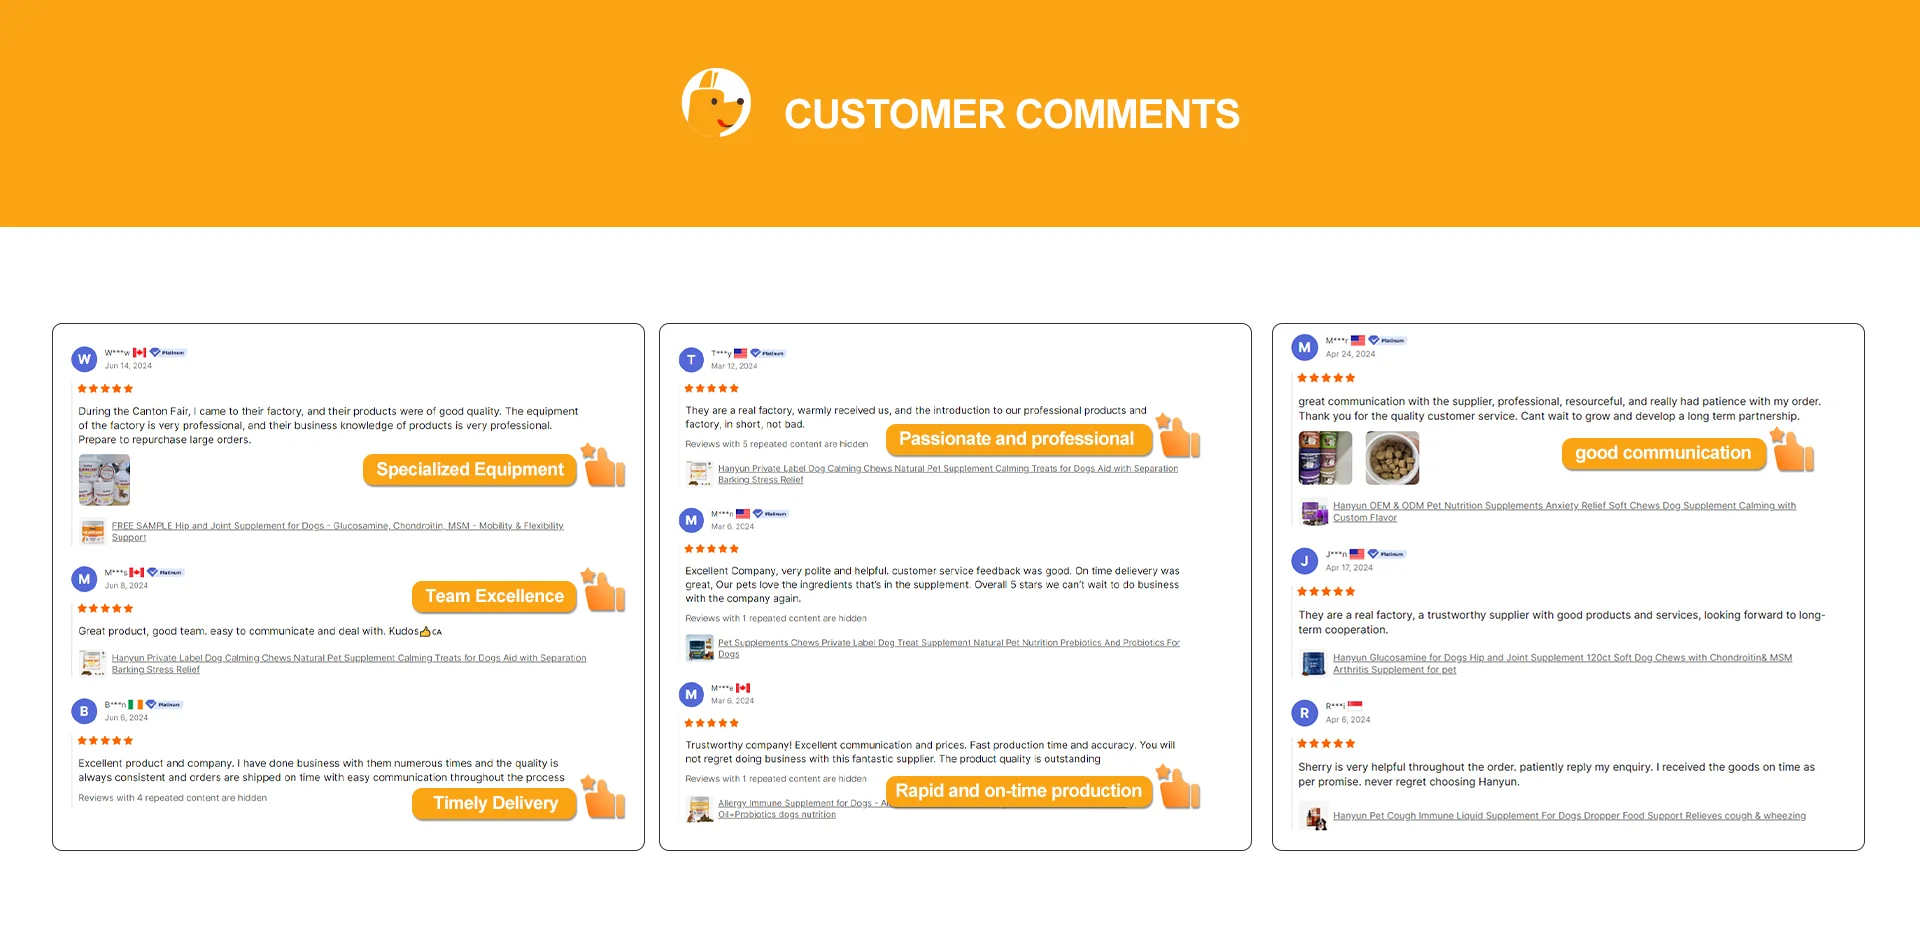Screen dimensions: 1920x943
Task: Click the dog mascot logo in header
Action: [716, 103]
